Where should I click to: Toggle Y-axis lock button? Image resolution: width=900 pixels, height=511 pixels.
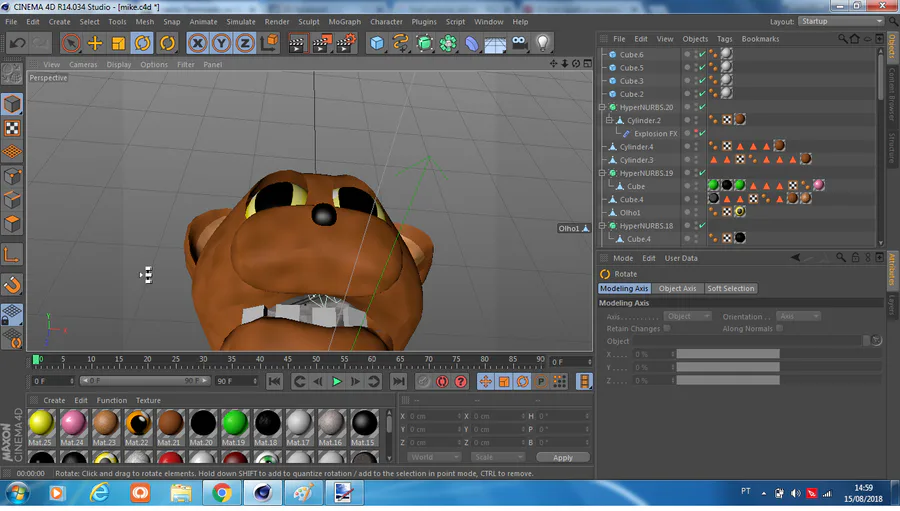[x=220, y=43]
